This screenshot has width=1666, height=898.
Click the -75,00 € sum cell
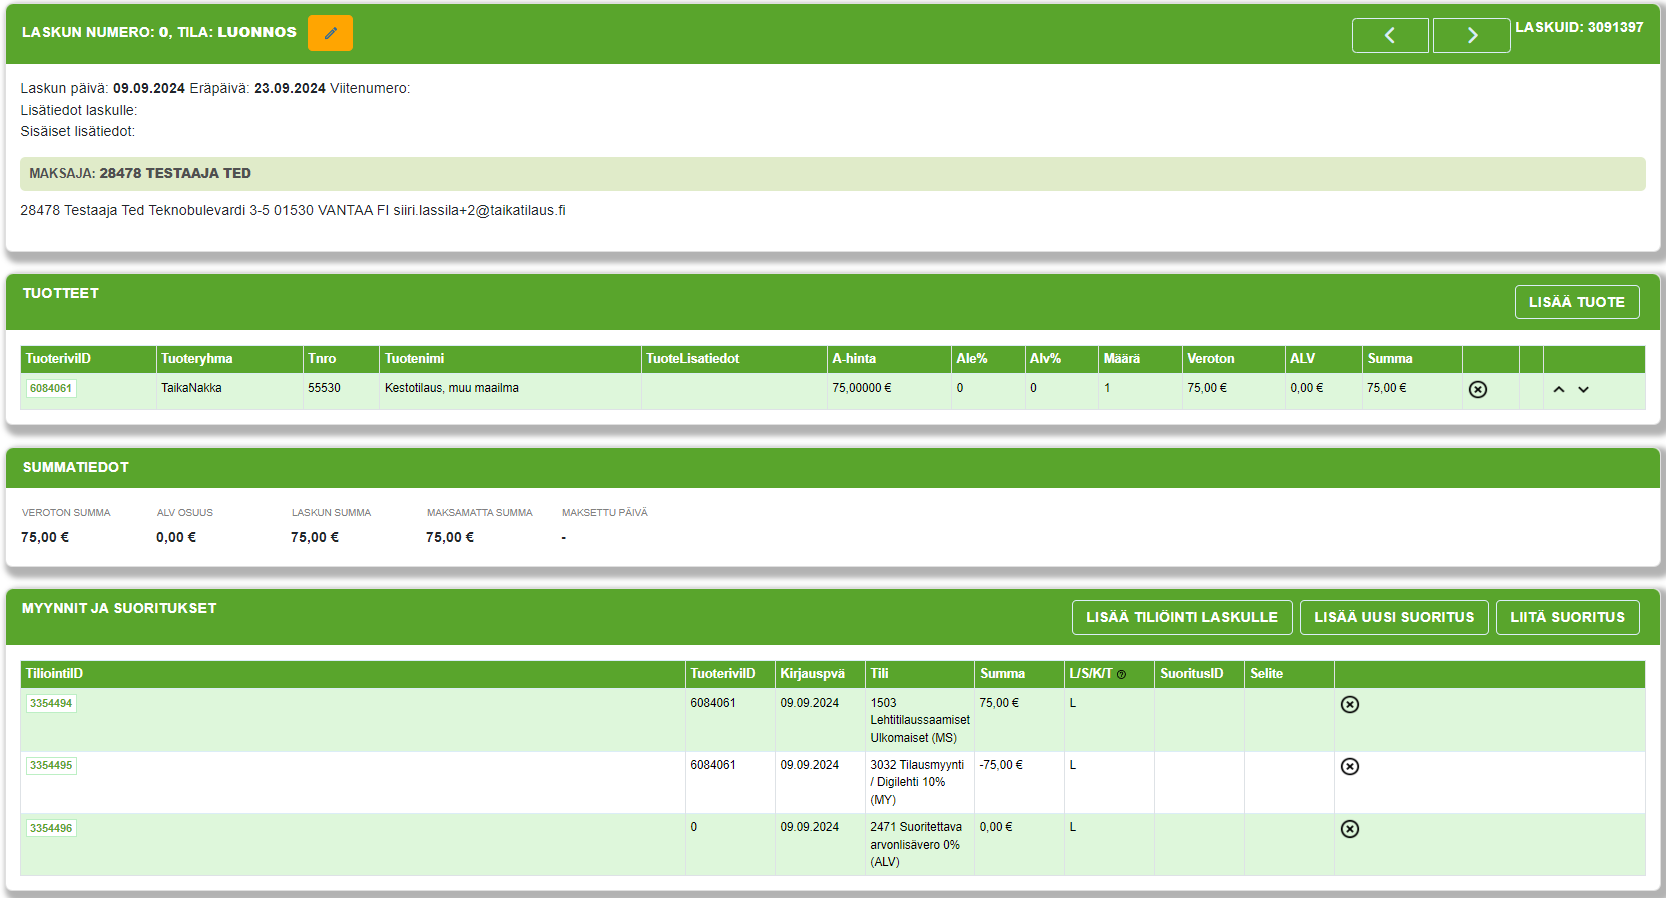point(1019,782)
